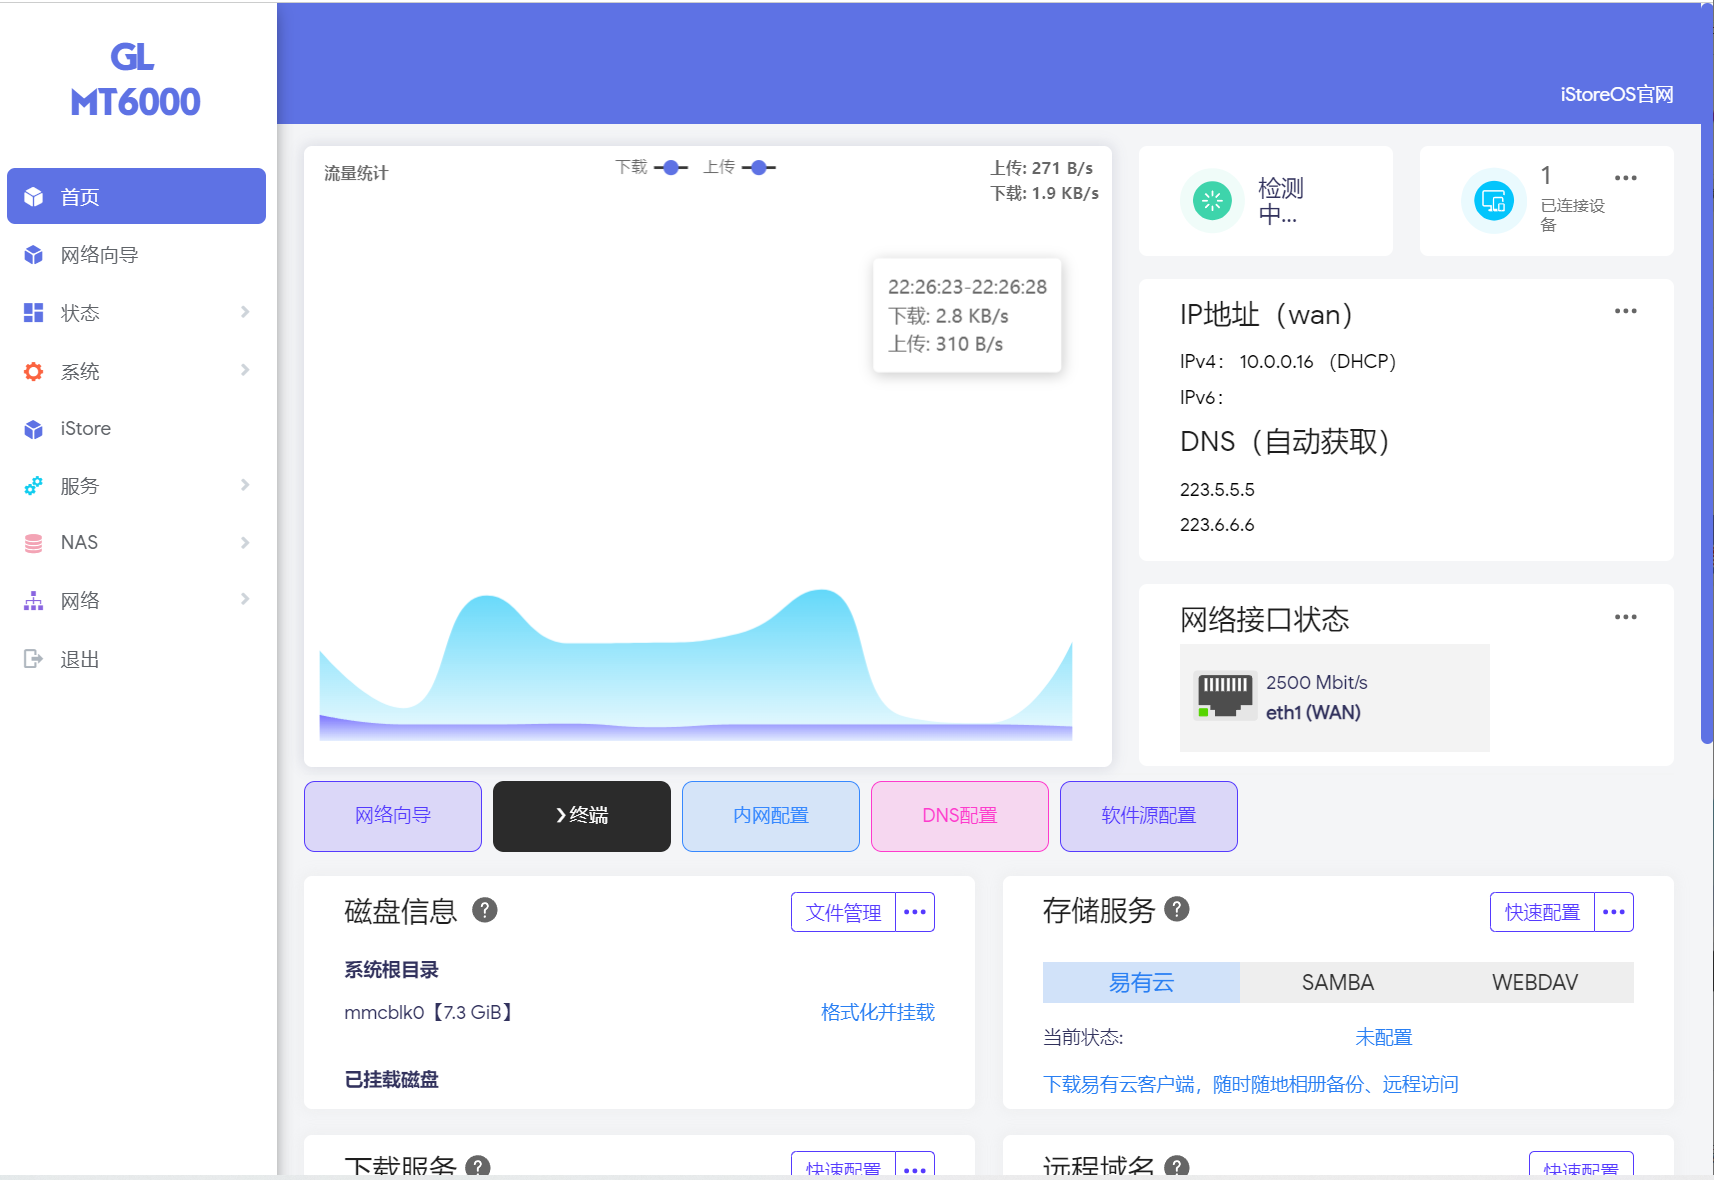Click the three-dot menu beside file management button
Screen dimensions: 1714x1180
pos(914,912)
